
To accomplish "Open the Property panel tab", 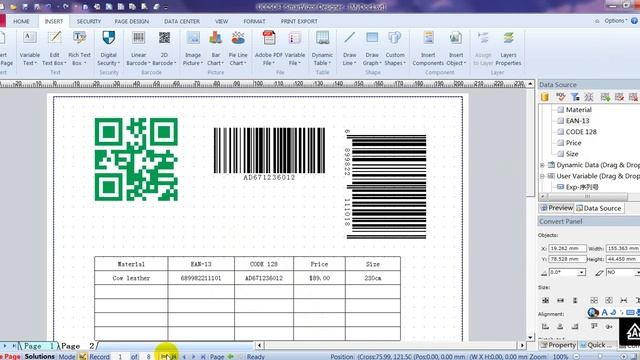I will 558,345.
